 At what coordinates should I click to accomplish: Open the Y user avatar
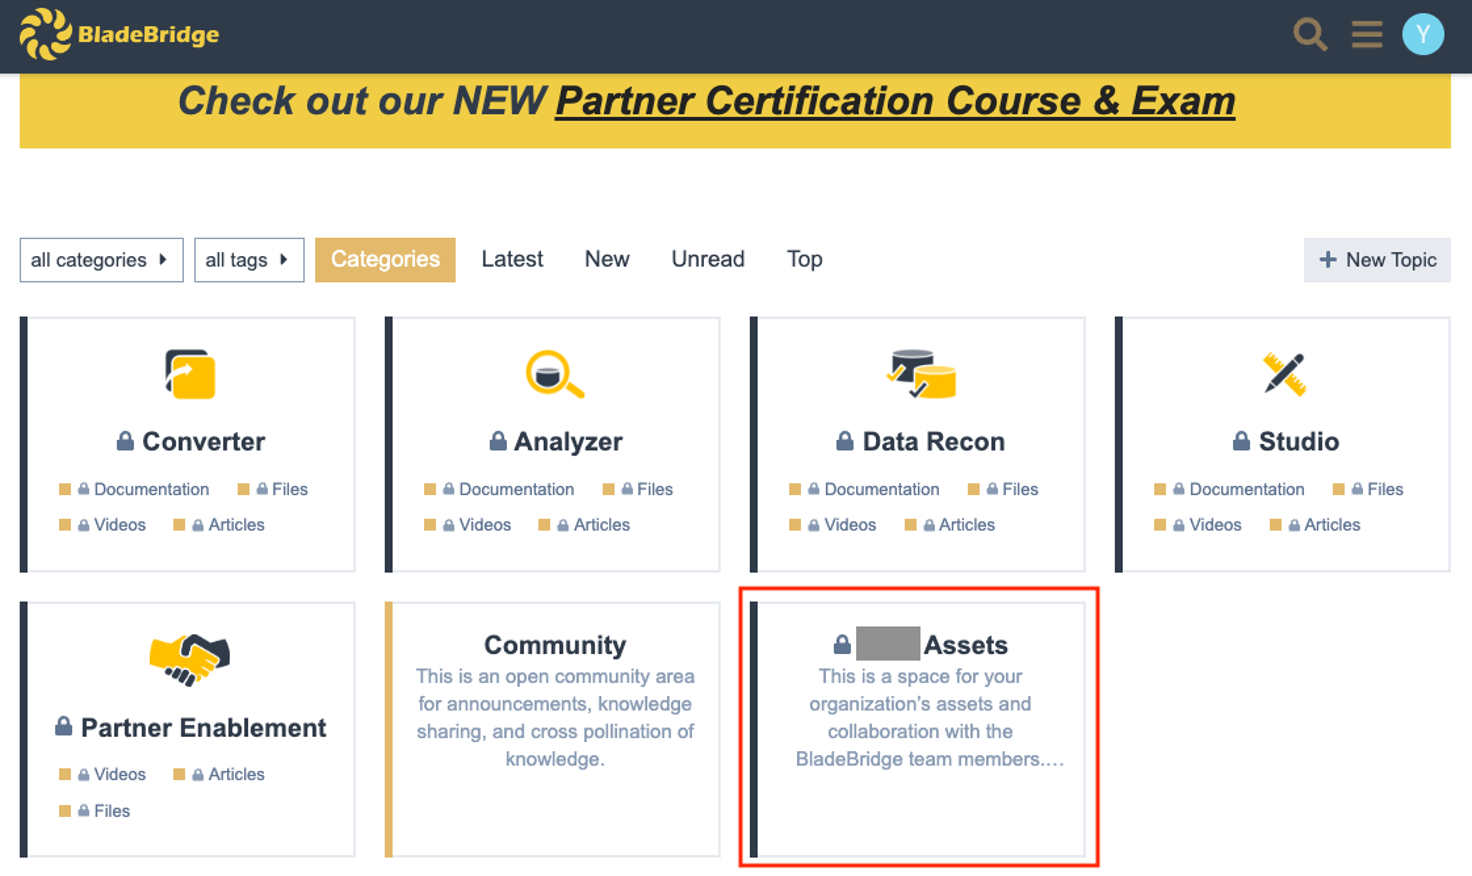pos(1423,35)
